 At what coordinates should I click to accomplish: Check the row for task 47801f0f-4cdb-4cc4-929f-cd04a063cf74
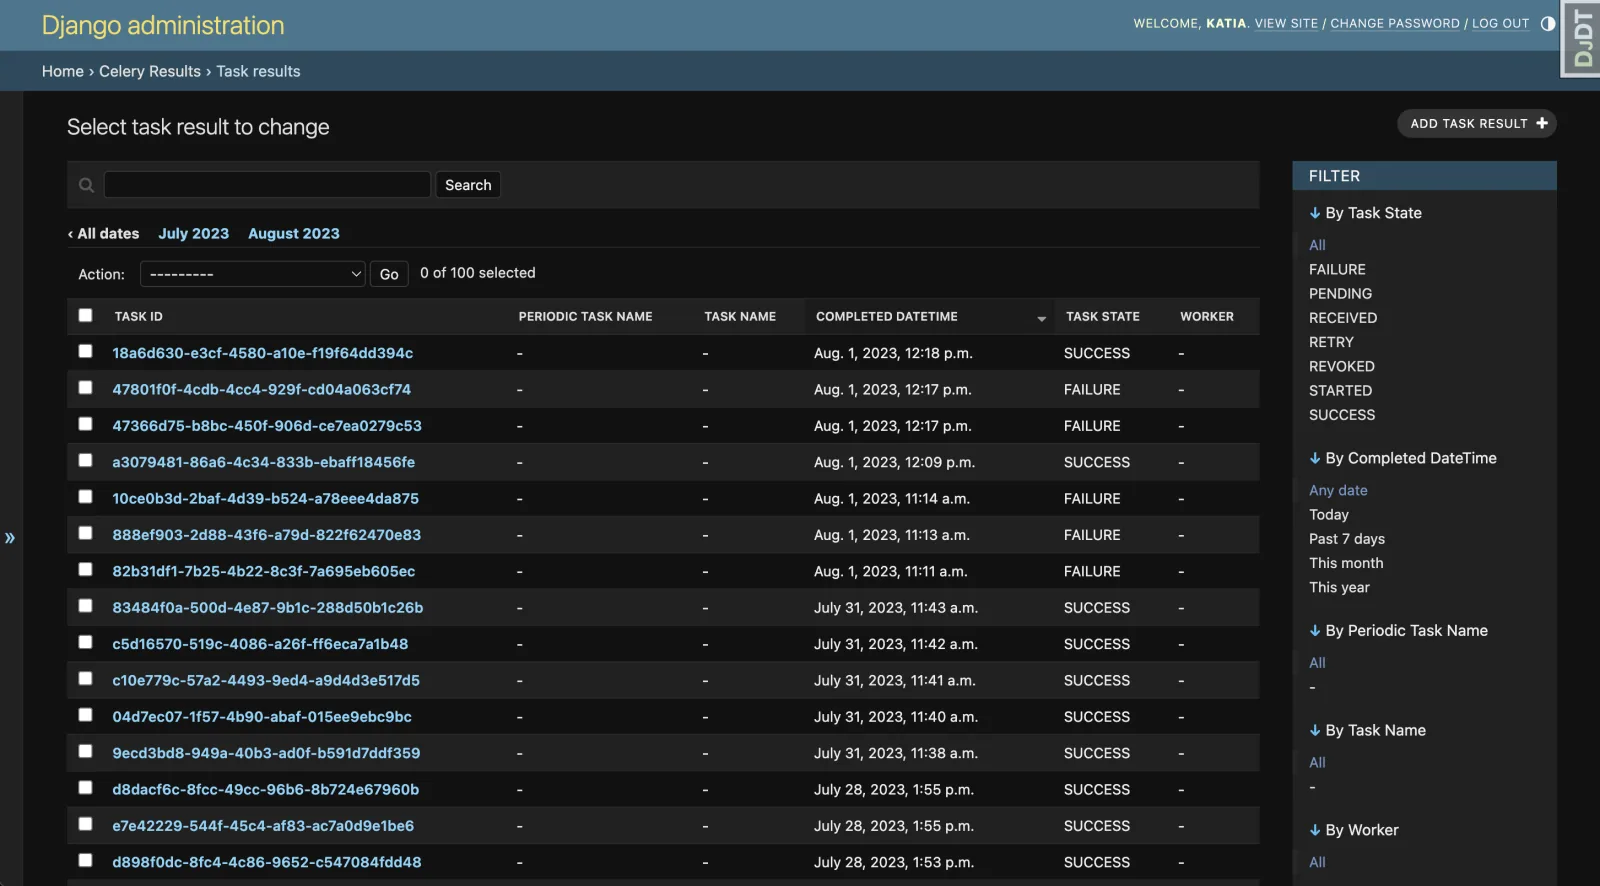pos(85,387)
